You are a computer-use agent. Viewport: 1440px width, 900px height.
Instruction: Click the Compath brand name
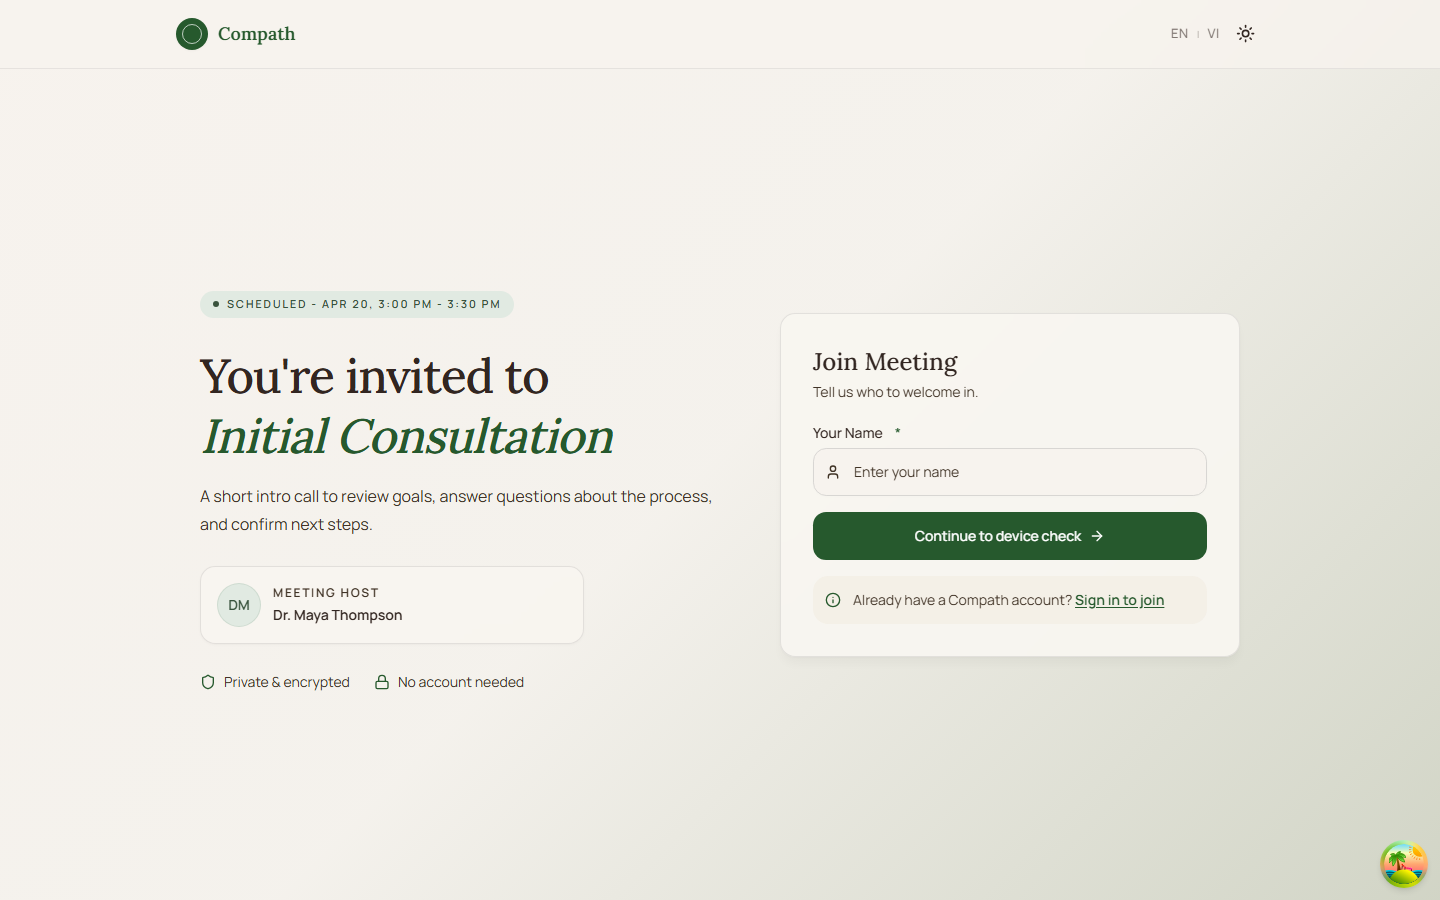(x=257, y=34)
